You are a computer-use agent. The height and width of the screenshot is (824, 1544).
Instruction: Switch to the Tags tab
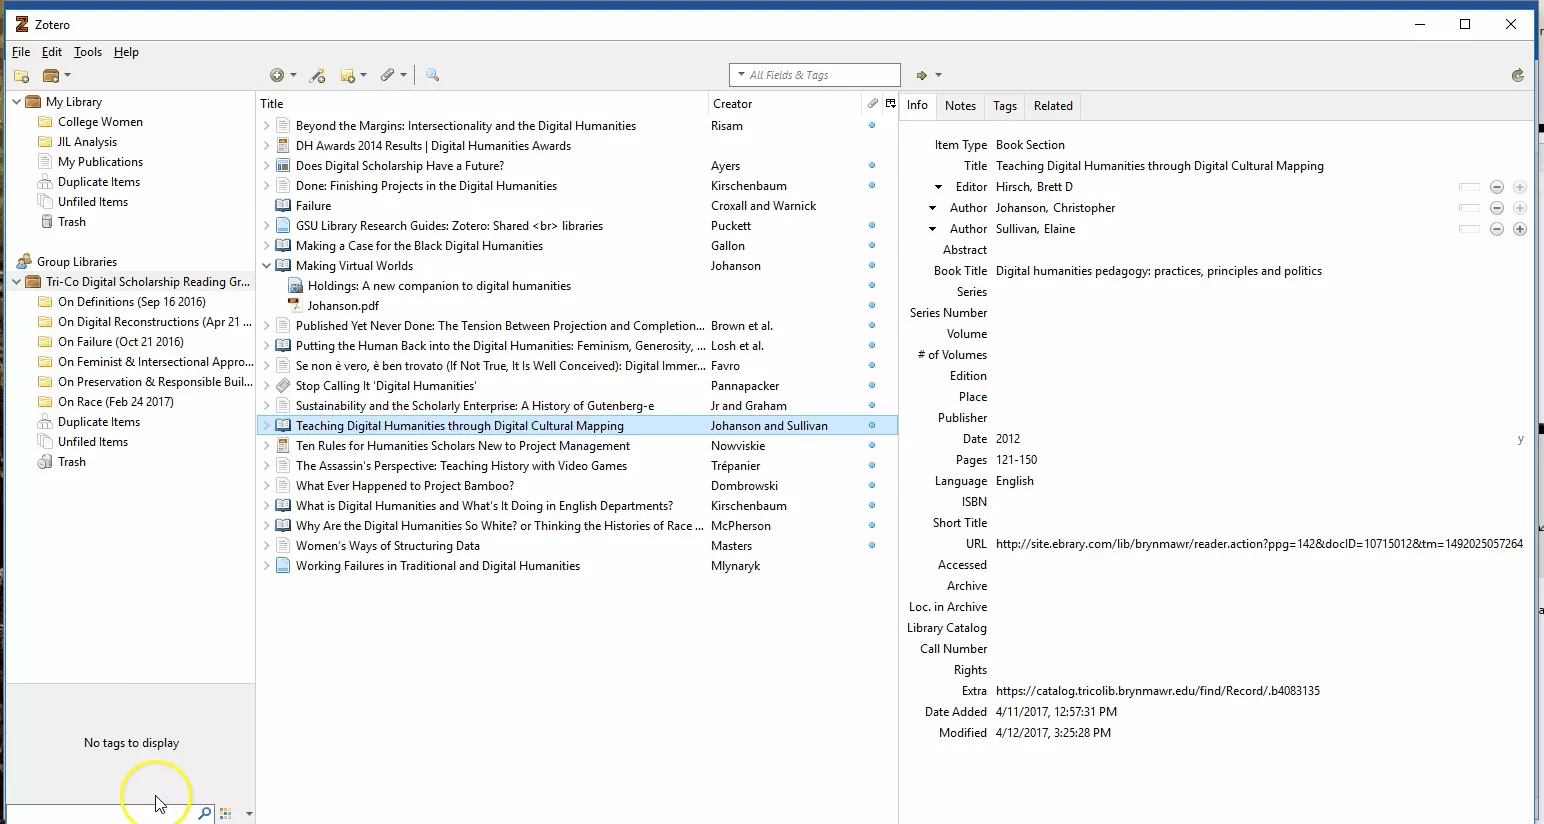(1005, 106)
